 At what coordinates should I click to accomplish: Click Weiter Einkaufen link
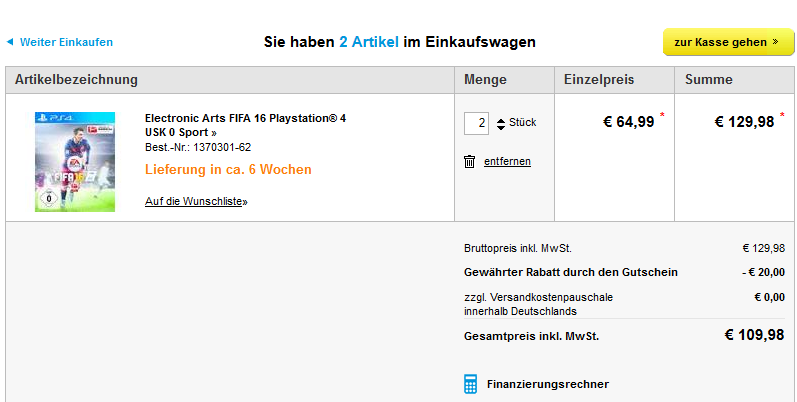pyautogui.click(x=66, y=42)
